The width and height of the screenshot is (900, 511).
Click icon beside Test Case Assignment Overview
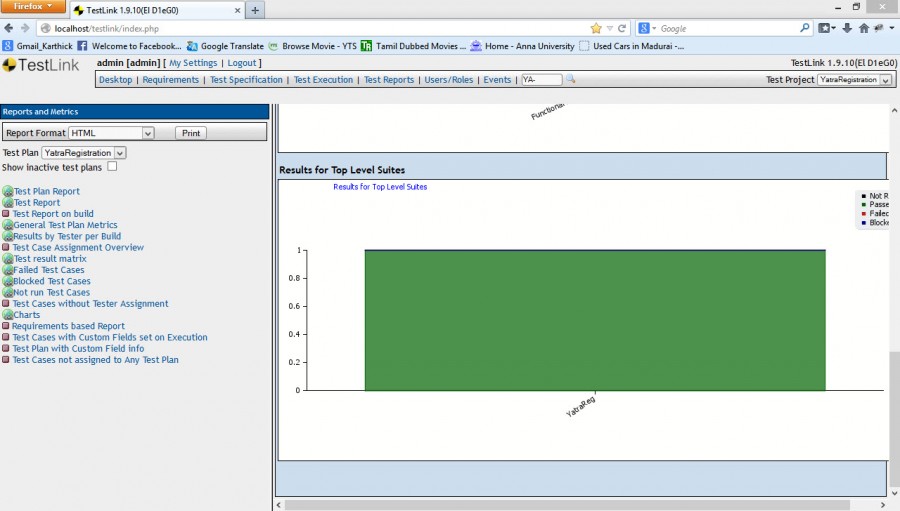pyautogui.click(x=6, y=247)
